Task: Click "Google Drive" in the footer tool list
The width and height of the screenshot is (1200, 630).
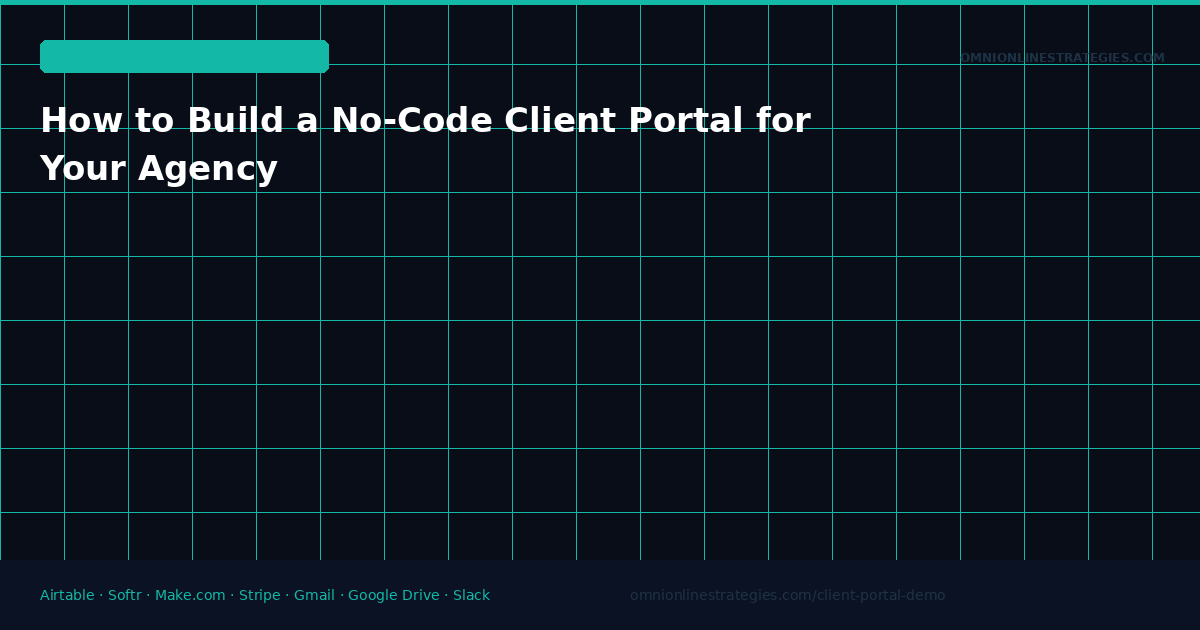Action: (394, 596)
